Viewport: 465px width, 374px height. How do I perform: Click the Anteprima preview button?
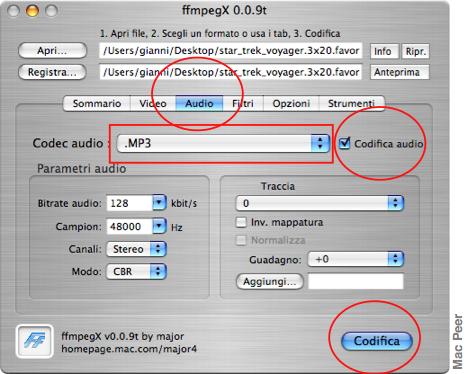click(x=399, y=72)
